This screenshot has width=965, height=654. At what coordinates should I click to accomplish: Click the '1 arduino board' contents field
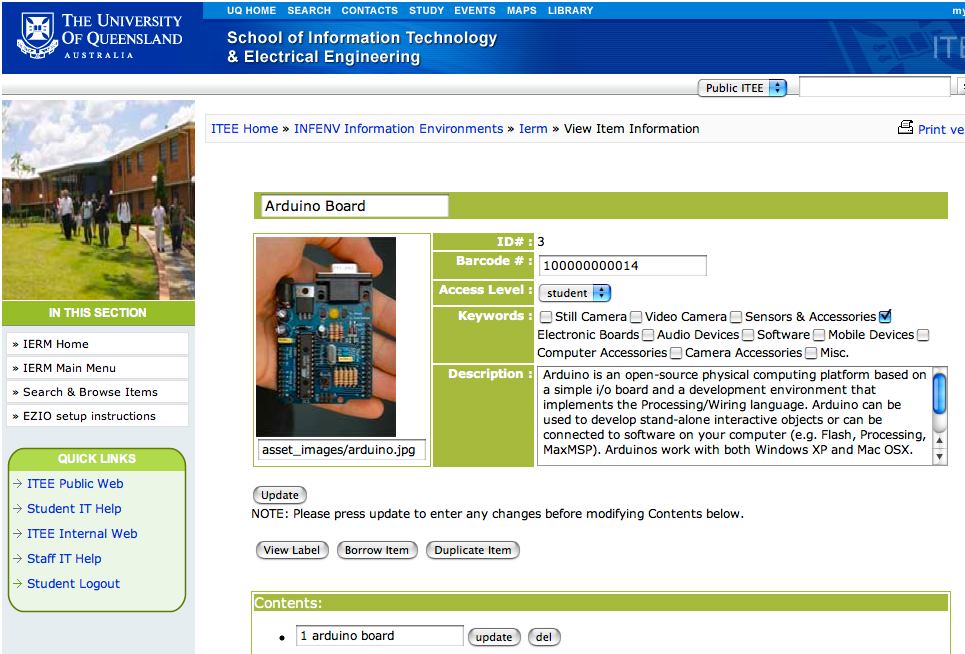(x=380, y=636)
